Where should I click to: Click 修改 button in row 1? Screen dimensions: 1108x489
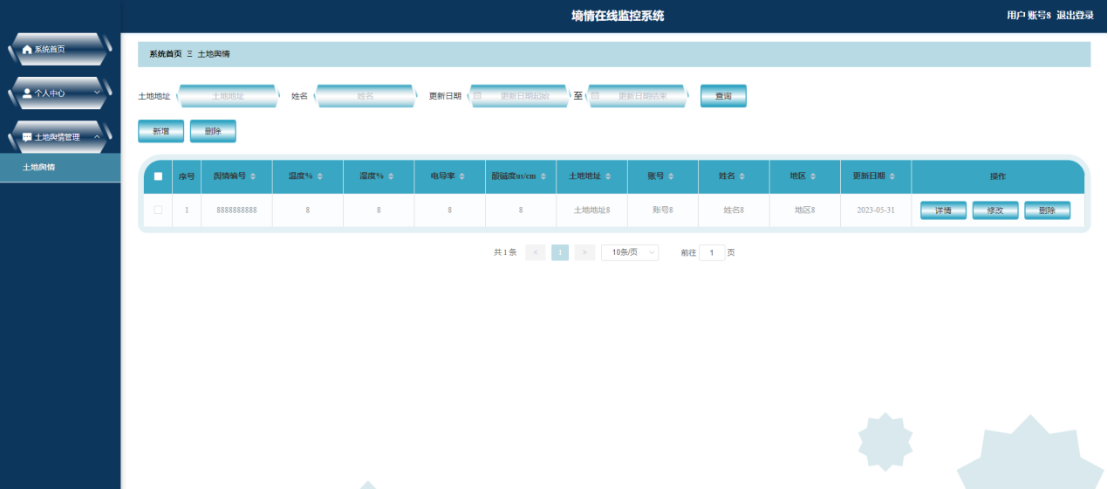click(x=995, y=211)
